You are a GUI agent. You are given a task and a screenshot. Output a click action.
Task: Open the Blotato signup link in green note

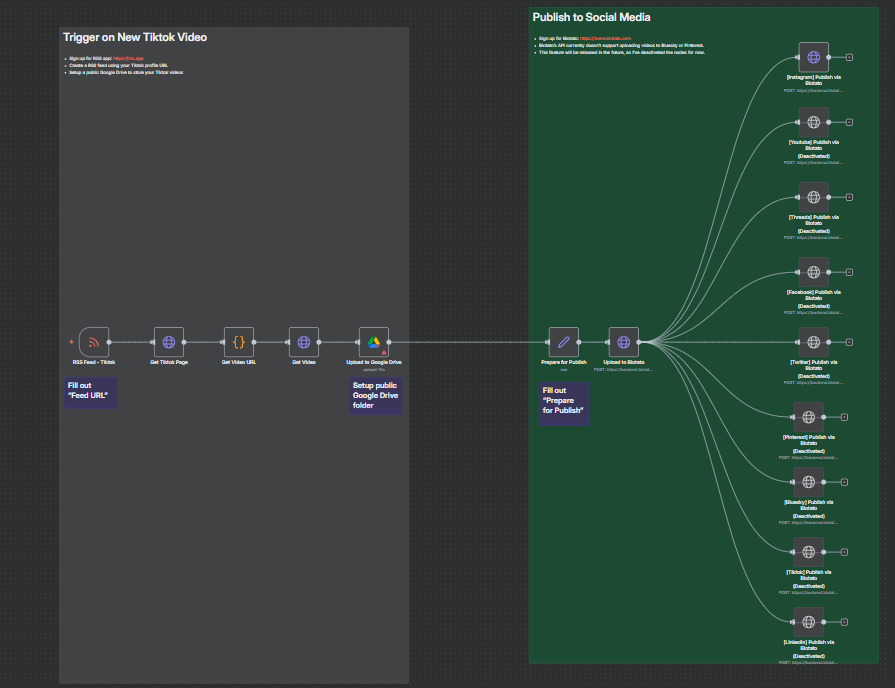point(606,38)
